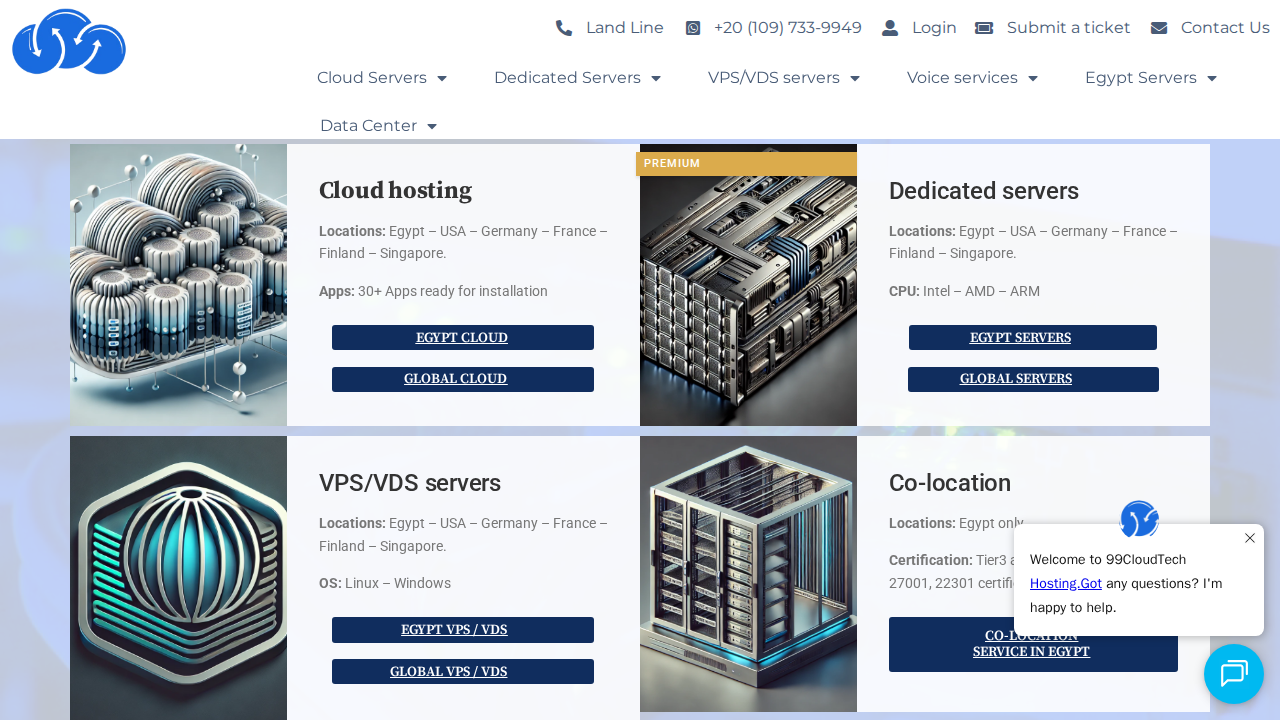Click the envelope icon beside Contact Us

(1159, 28)
